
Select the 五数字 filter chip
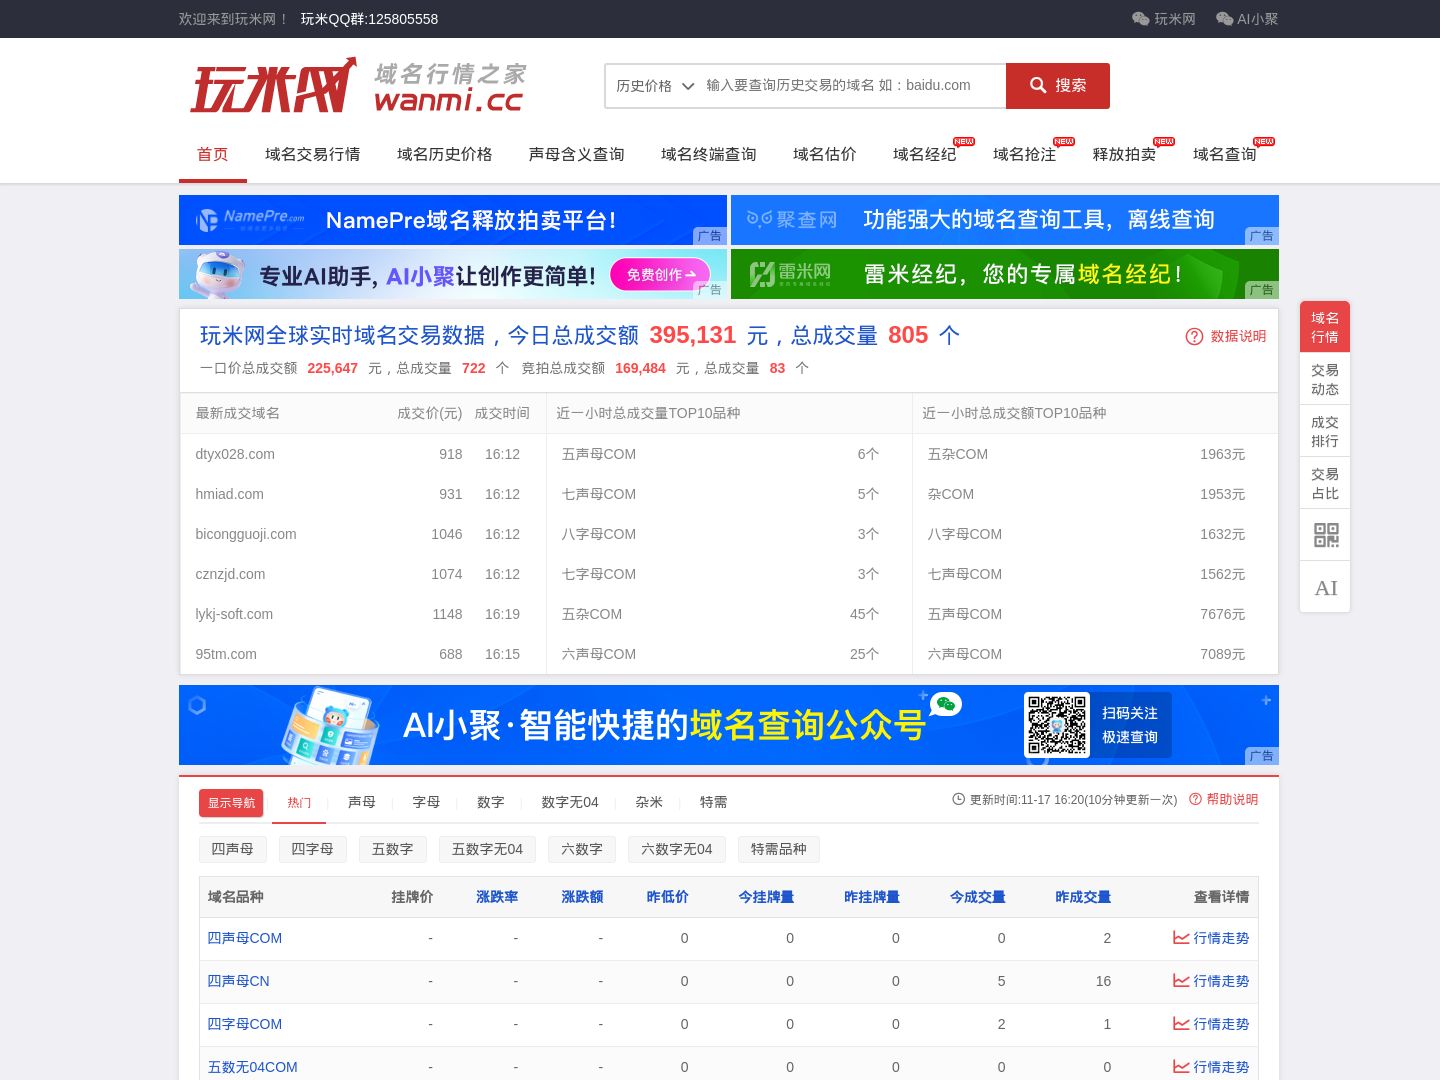(x=393, y=849)
